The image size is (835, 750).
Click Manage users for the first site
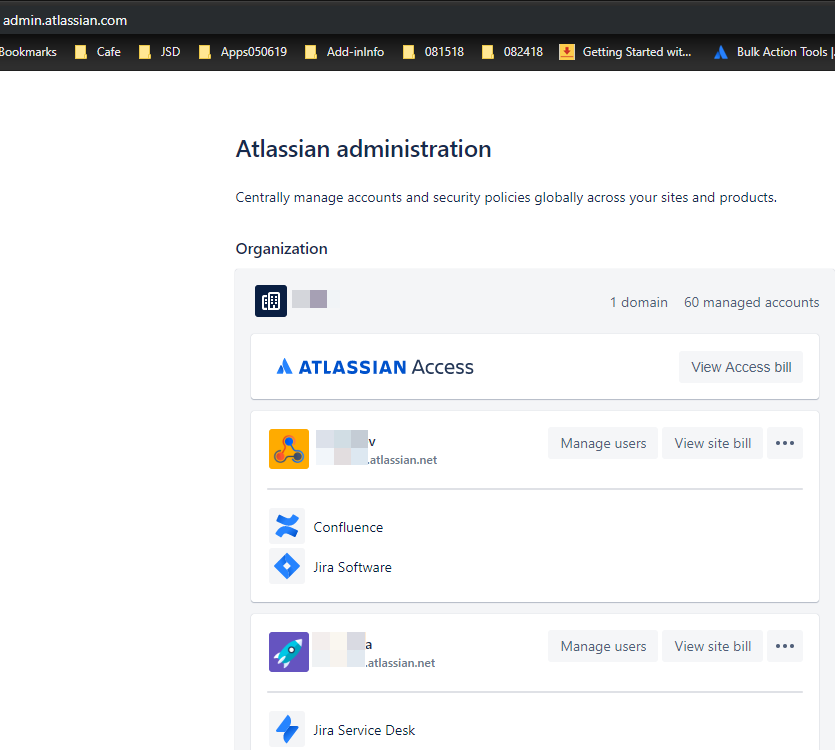[x=603, y=443]
